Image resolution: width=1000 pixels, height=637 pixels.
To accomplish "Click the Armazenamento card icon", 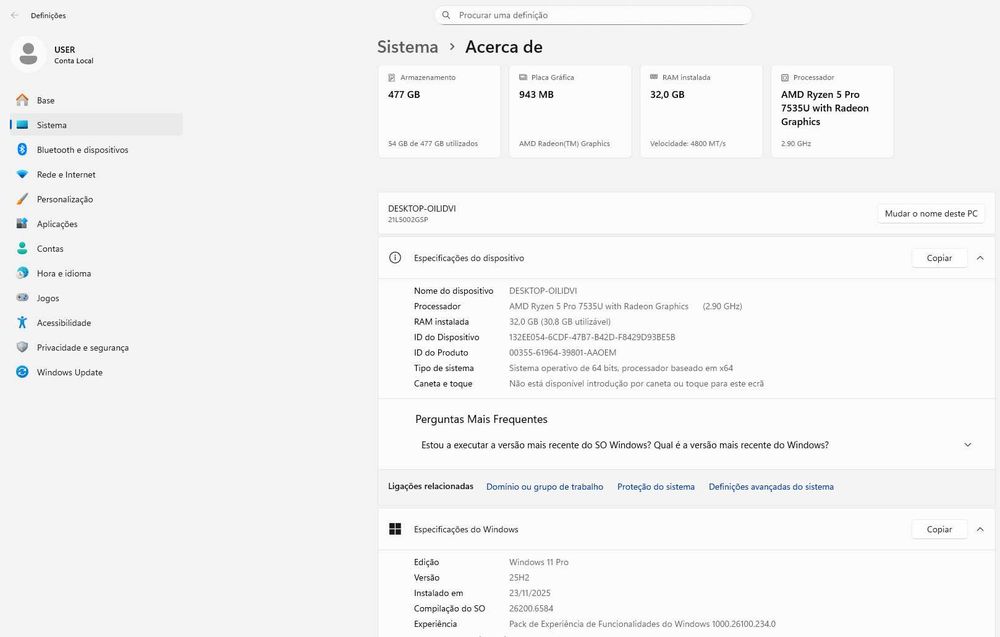I will click(x=392, y=77).
